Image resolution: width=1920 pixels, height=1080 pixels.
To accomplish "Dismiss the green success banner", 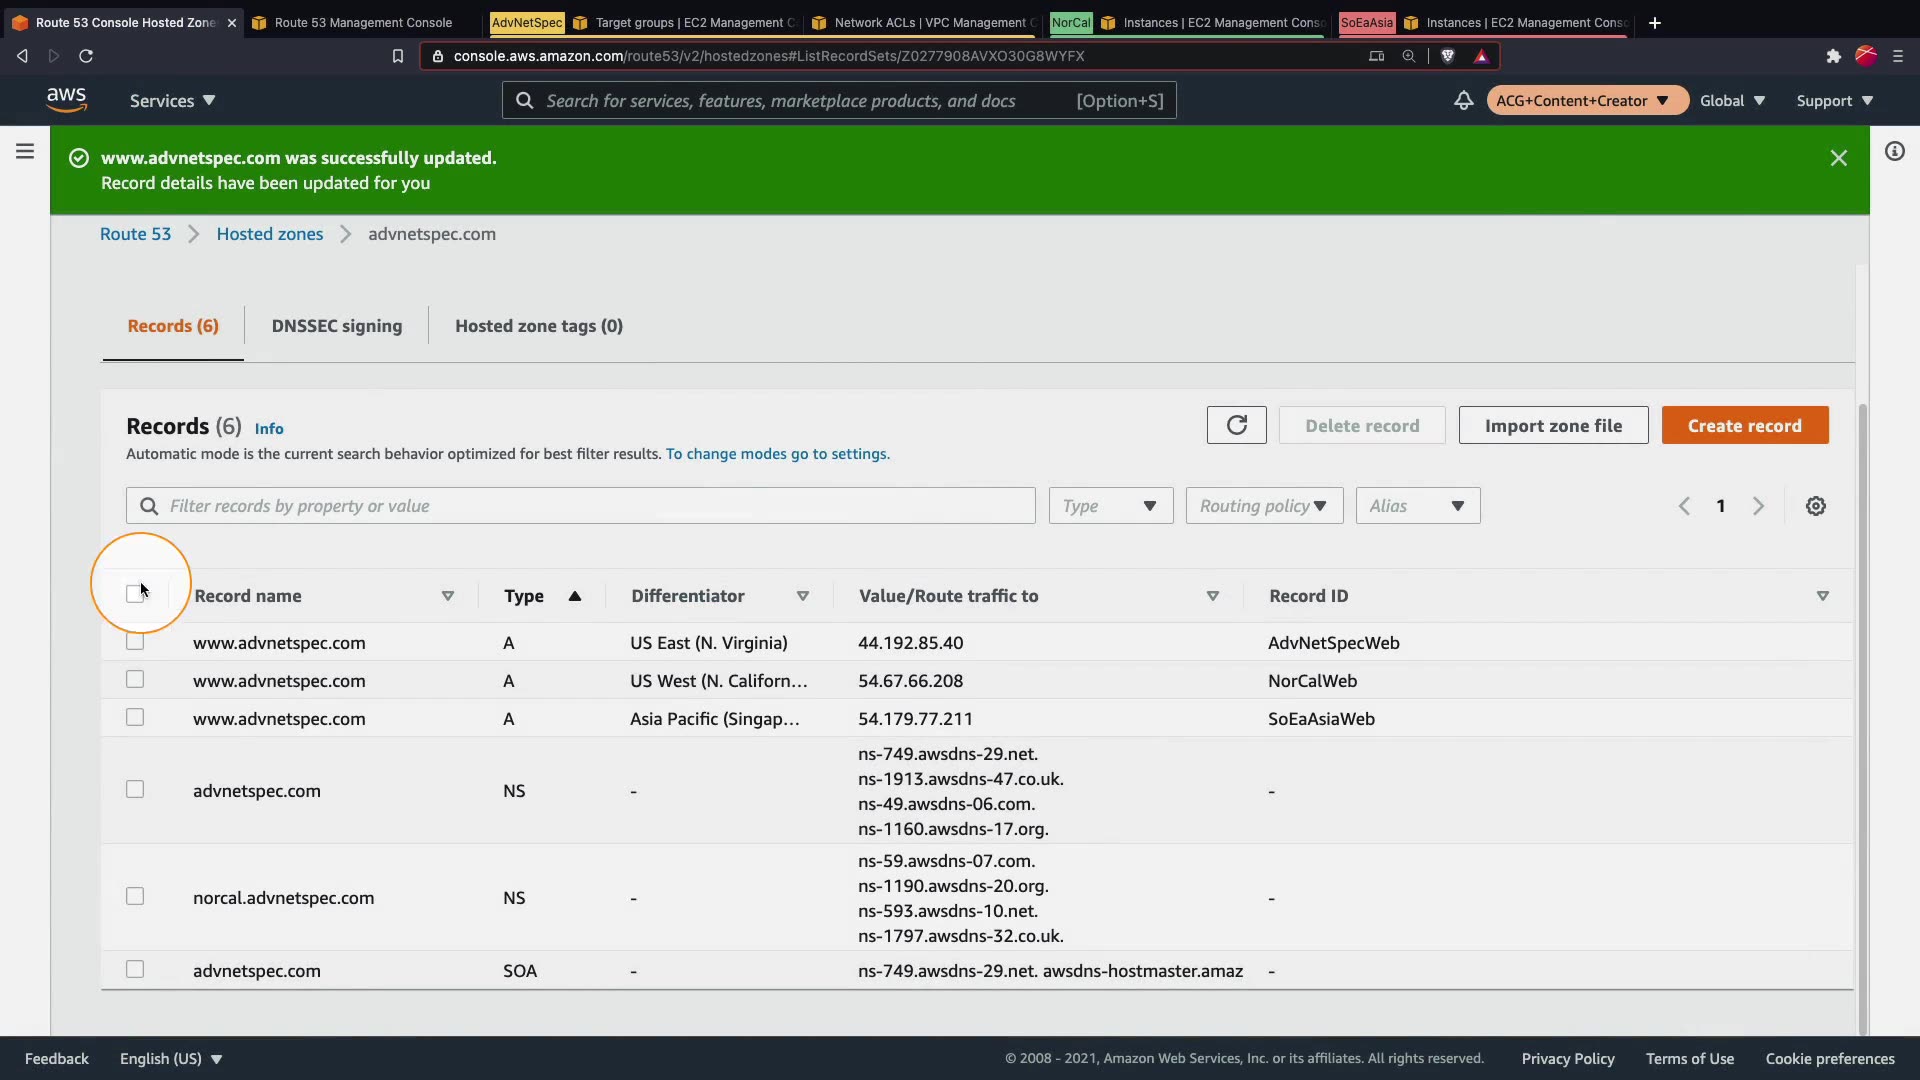I will click(1838, 158).
